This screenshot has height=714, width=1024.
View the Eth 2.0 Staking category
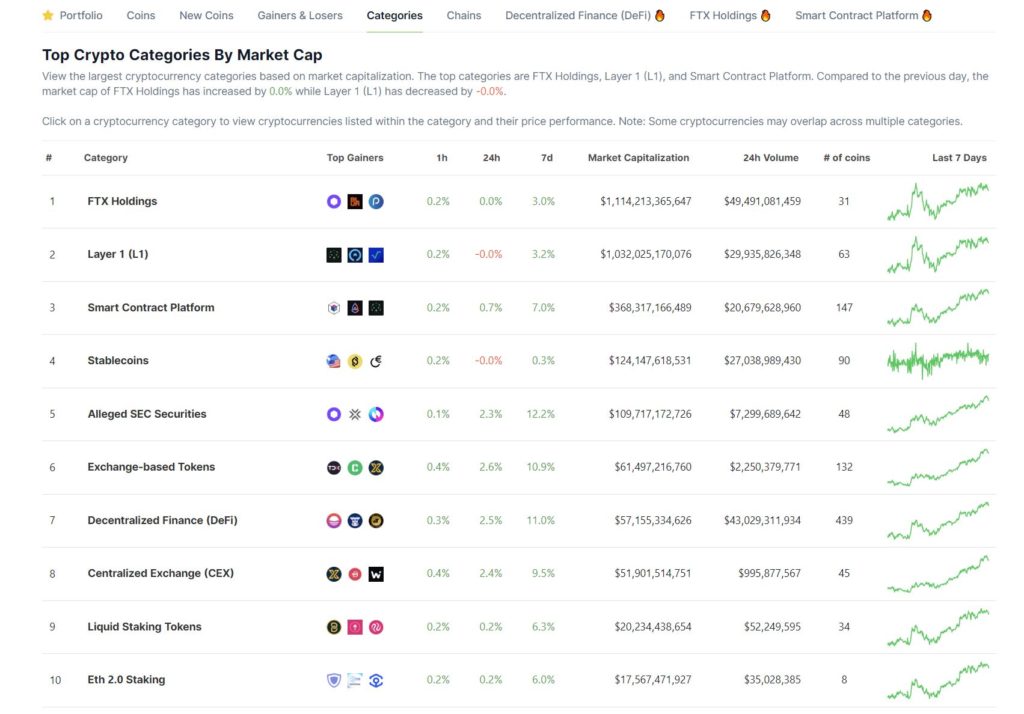tap(126, 680)
